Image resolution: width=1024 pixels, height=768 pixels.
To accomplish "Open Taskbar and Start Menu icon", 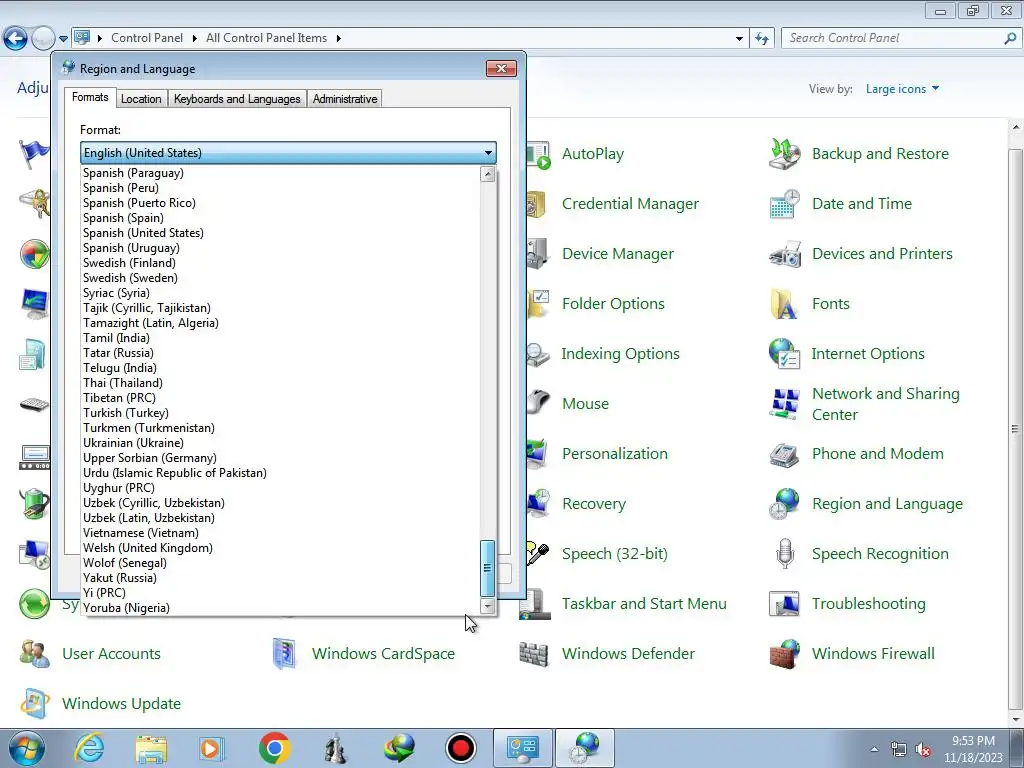I will (x=536, y=604).
